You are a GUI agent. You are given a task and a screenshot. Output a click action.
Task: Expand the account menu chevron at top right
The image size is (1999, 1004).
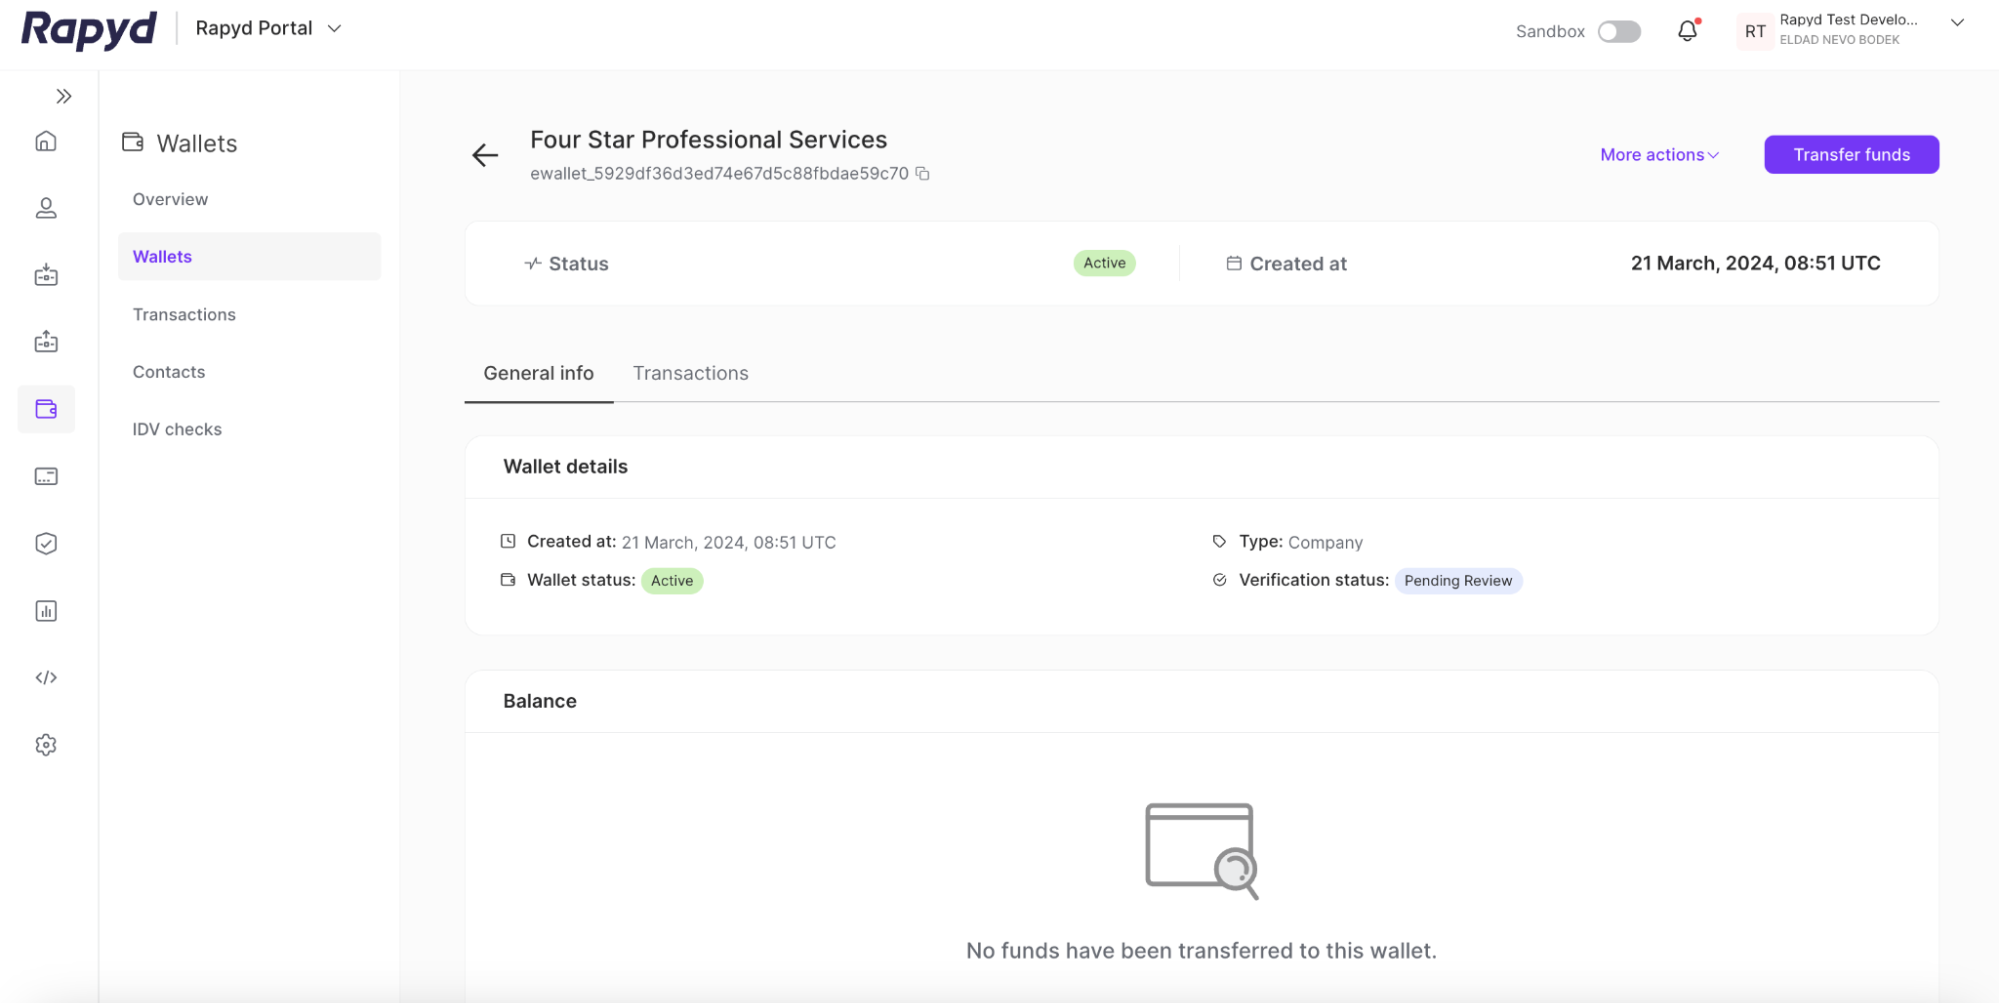1957,24
